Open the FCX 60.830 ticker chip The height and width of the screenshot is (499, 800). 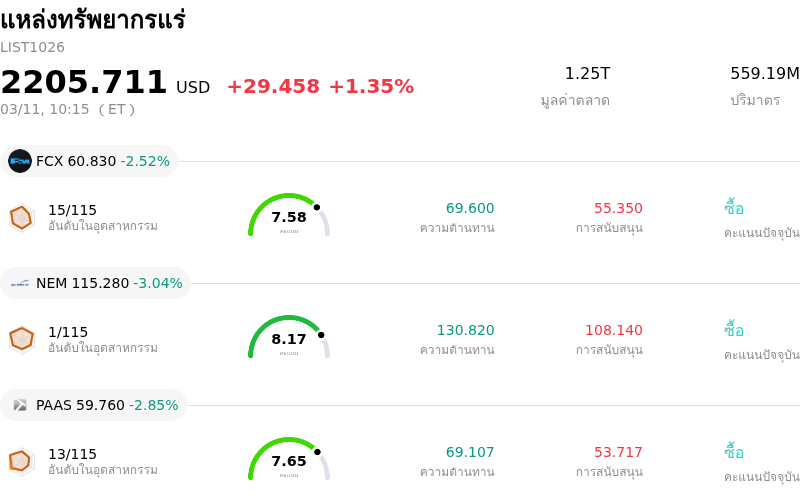90,161
